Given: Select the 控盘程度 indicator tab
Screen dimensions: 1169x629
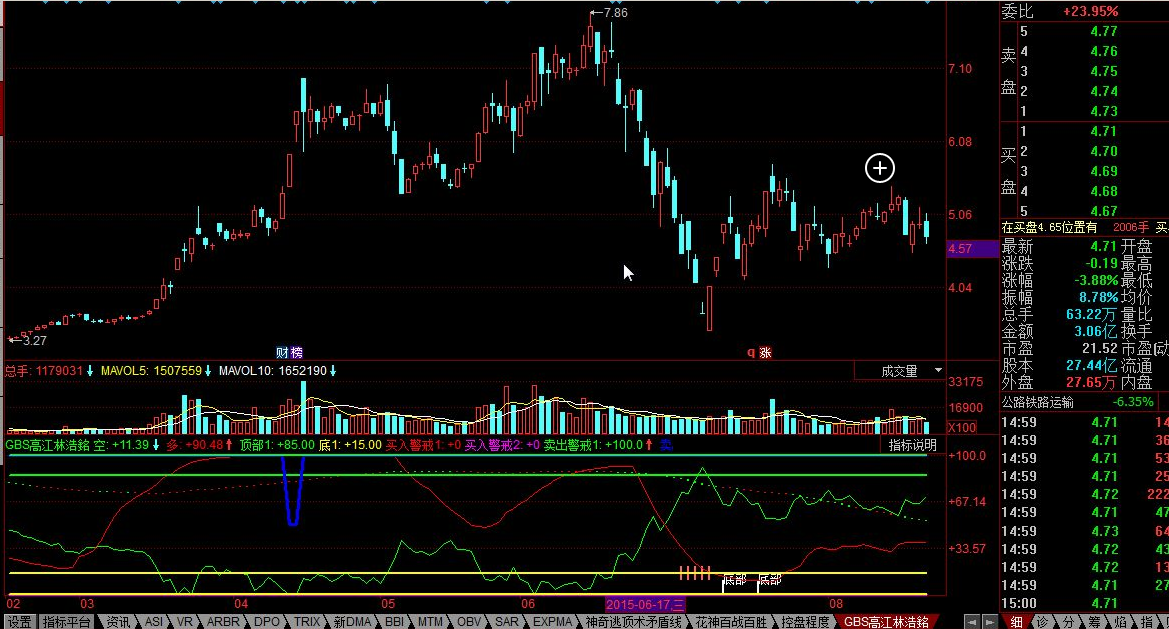Looking at the screenshot, I should tap(805, 622).
